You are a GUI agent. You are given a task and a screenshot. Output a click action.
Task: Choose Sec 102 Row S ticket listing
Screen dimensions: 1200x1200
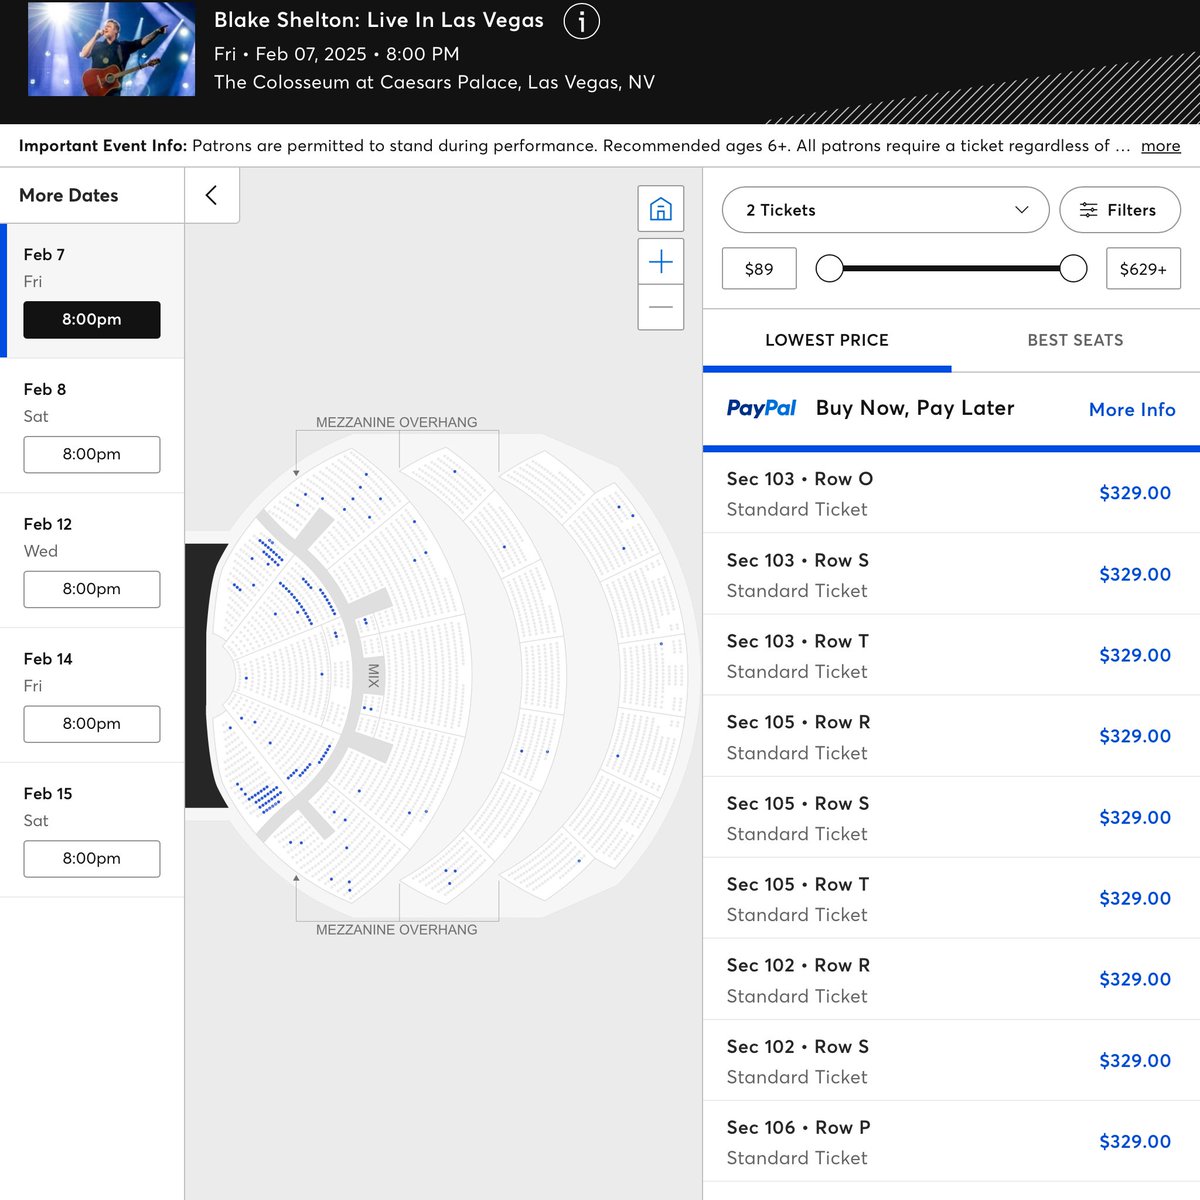(951, 1060)
